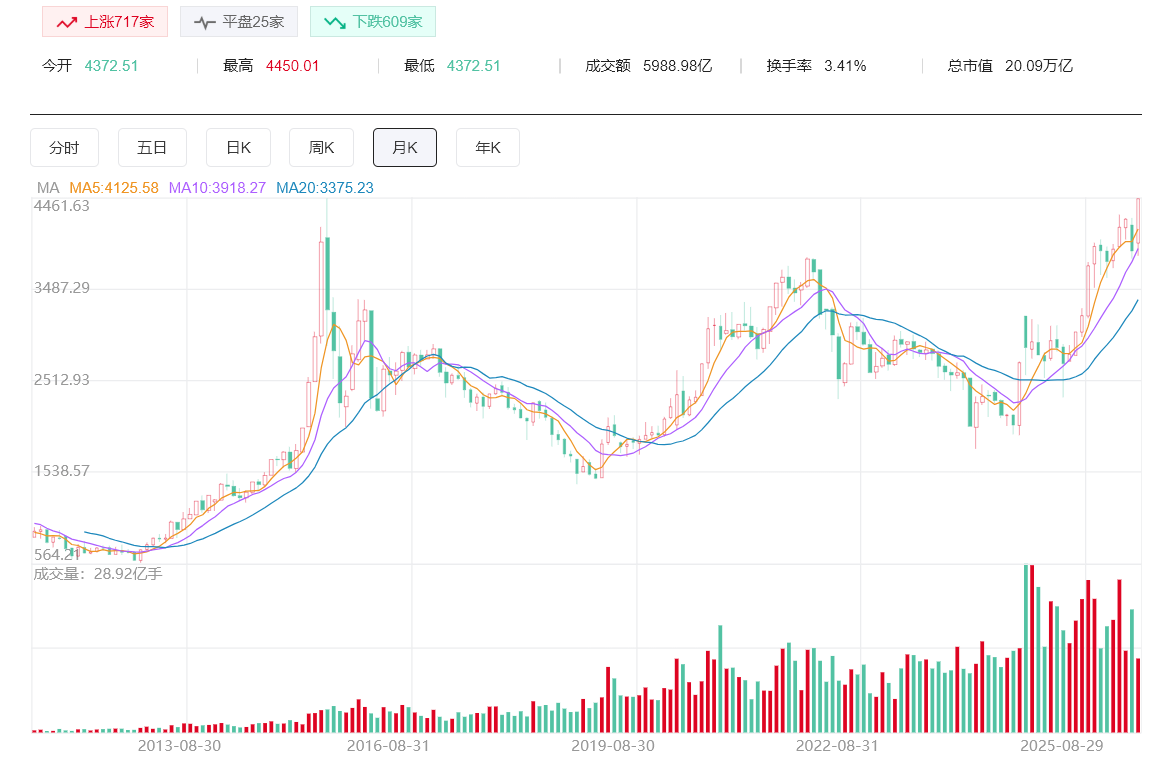Click the orange MA5:4125.58 legend label
The width and height of the screenshot is (1155, 773).
pos(114,188)
